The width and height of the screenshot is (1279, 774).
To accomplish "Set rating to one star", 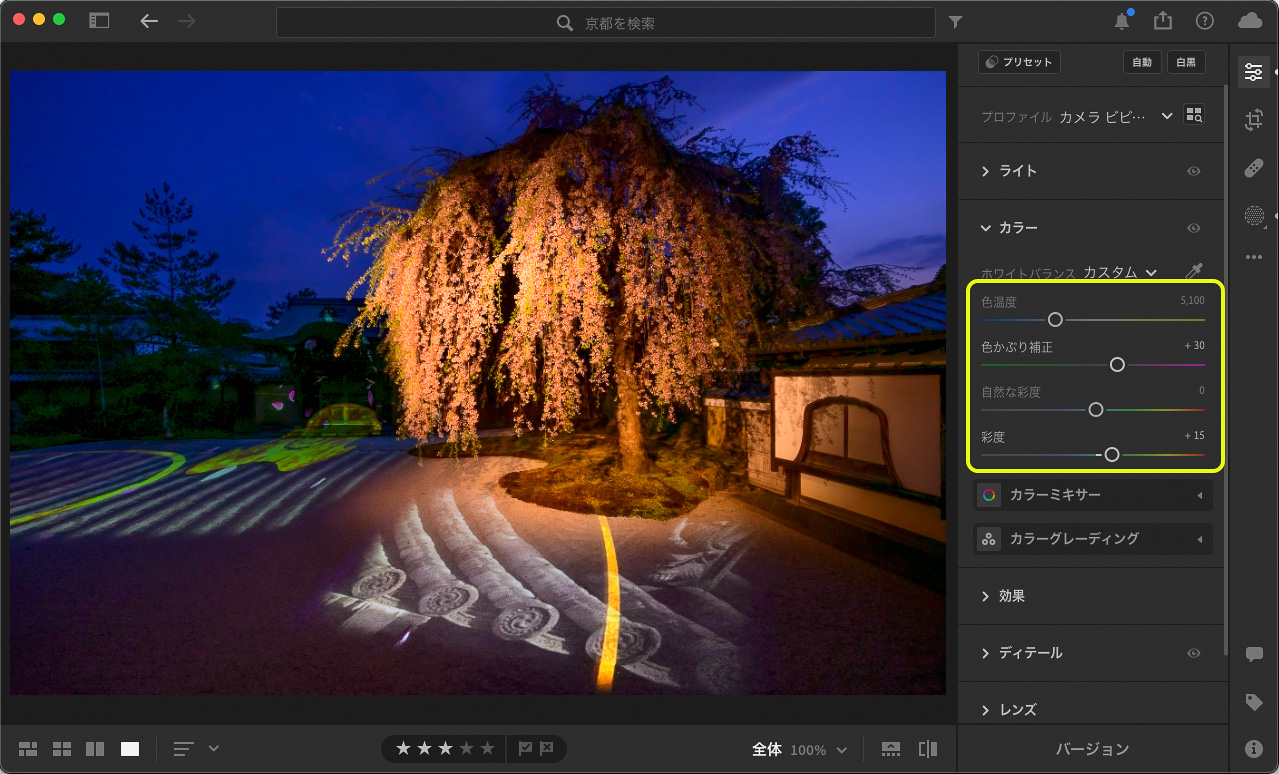I will pos(403,748).
